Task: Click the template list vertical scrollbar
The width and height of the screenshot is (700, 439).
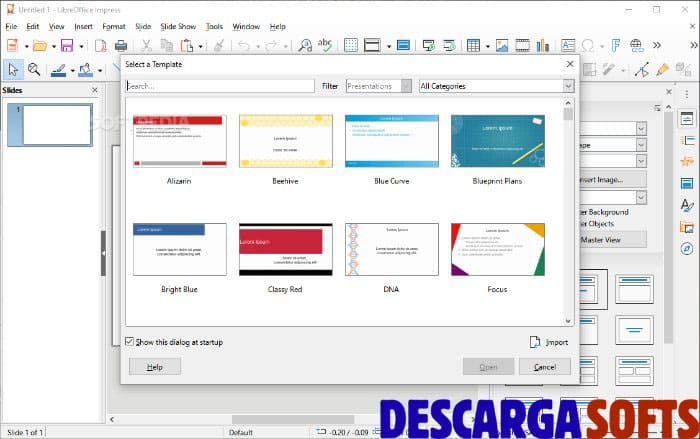Action: pyautogui.click(x=568, y=212)
